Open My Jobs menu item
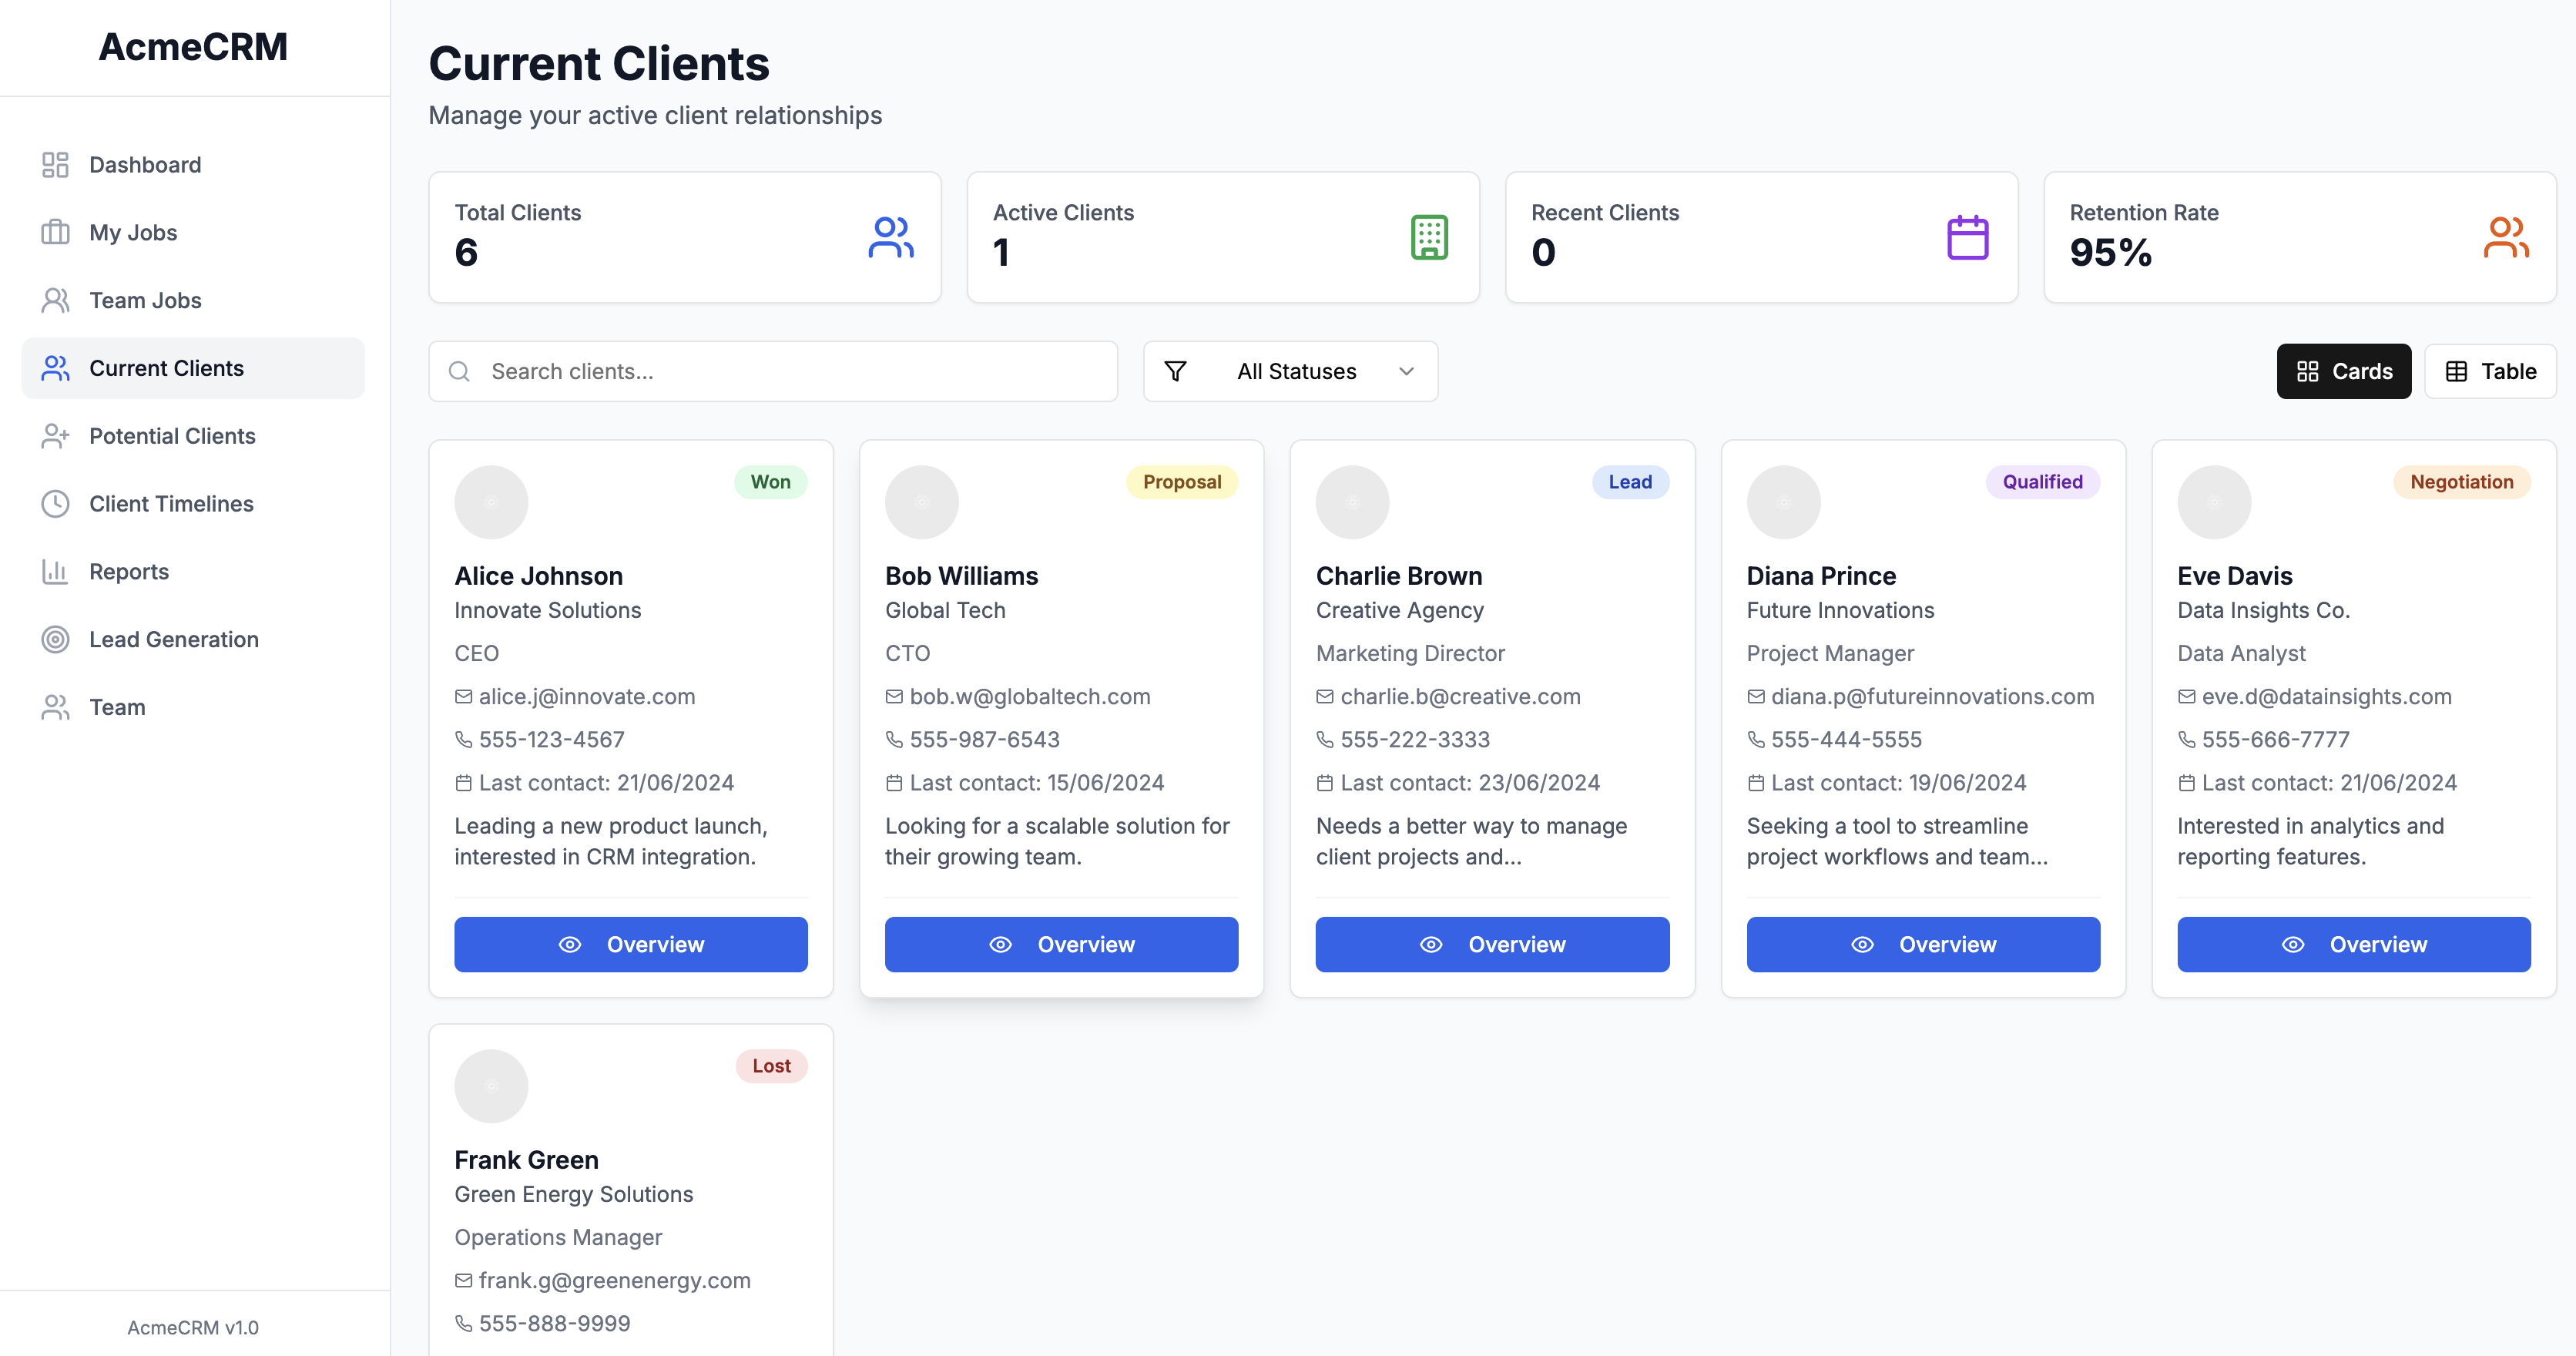 click(193, 233)
